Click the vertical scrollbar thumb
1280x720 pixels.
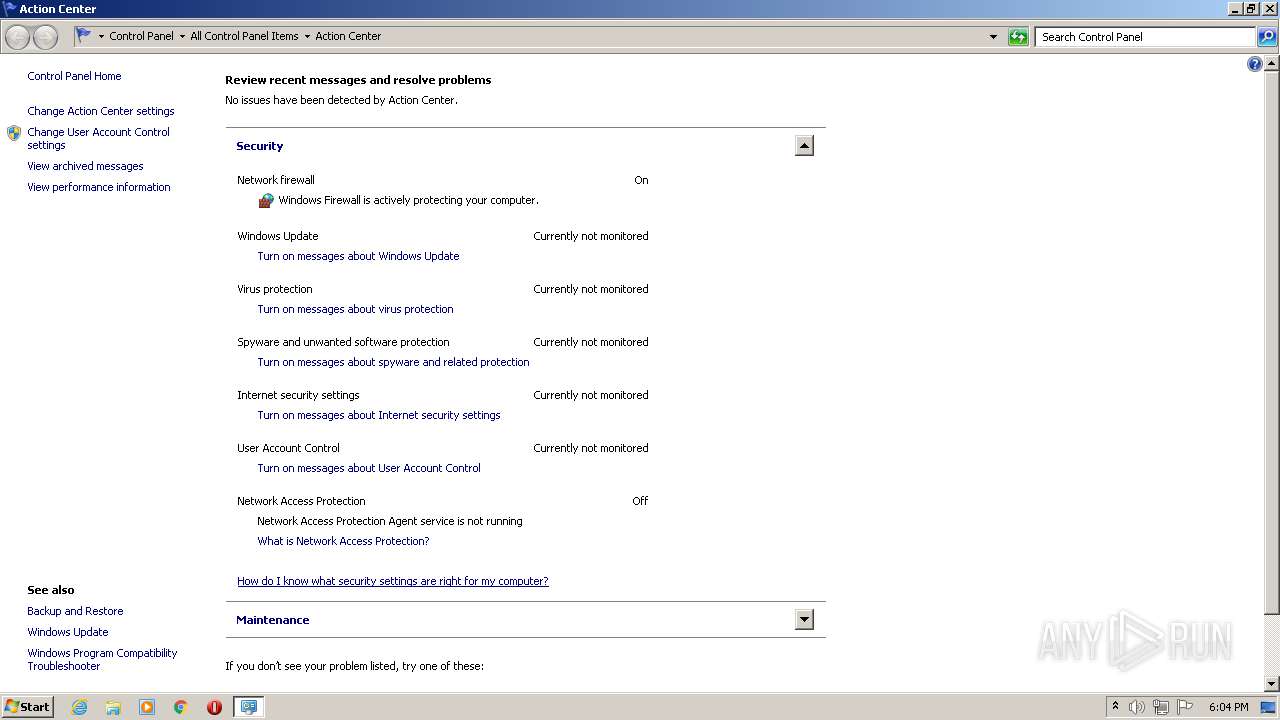1272,340
